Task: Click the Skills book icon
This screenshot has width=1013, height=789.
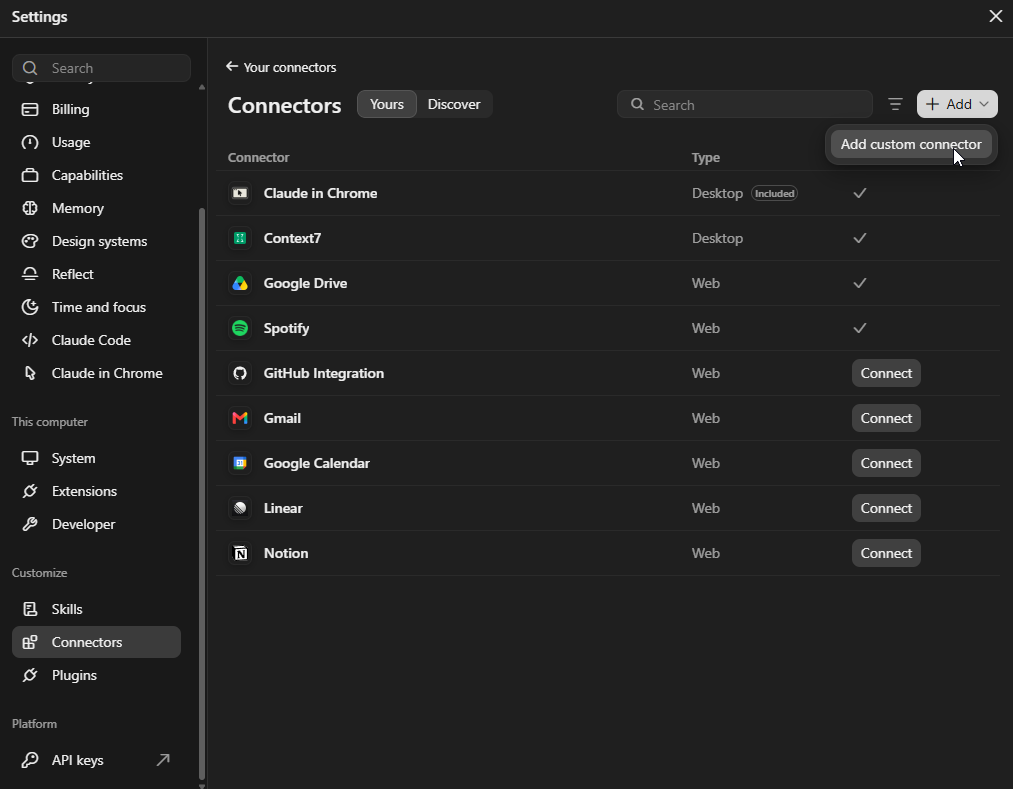Action: tap(30, 609)
